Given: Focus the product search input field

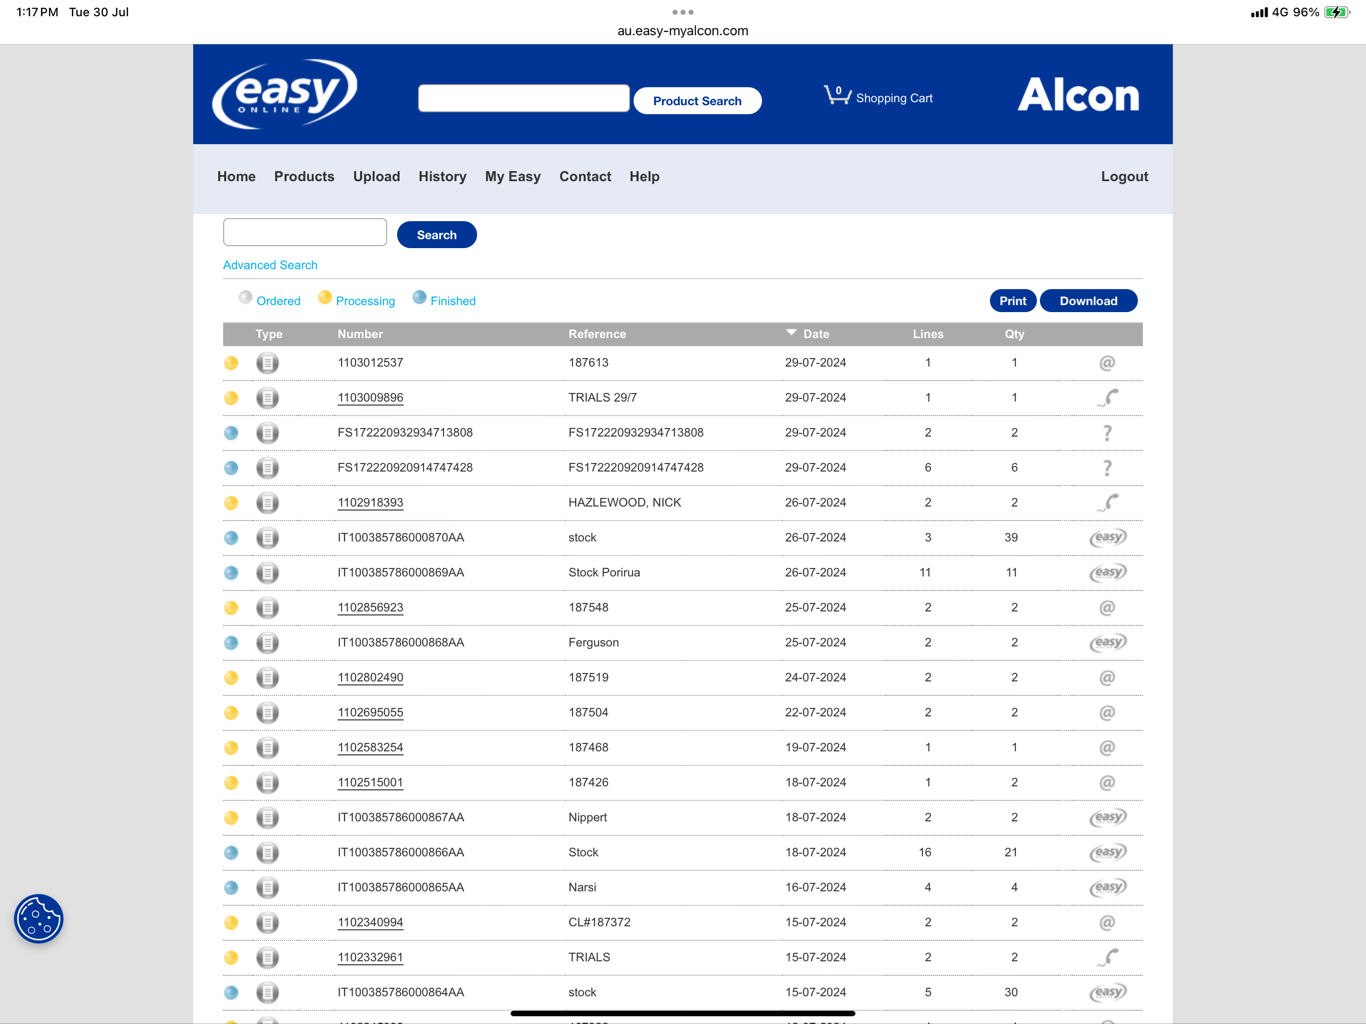Looking at the screenshot, I should [x=524, y=98].
